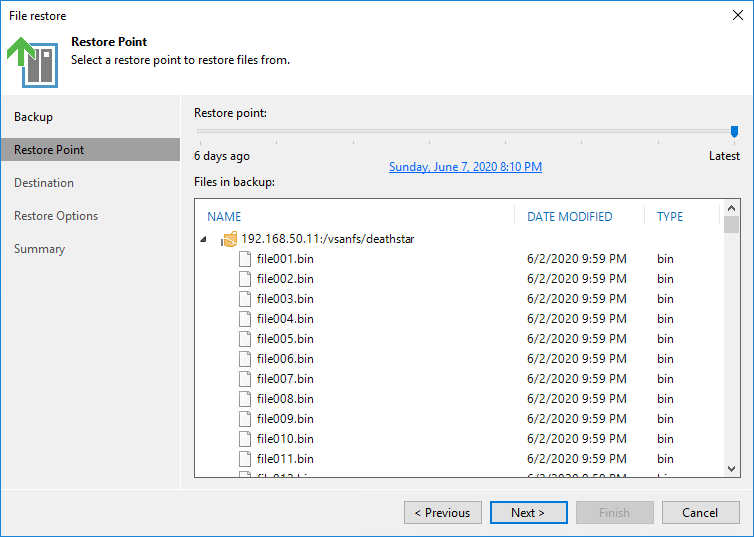Select the file007.bin name
Viewport: 754px width, 537px height.
click(x=285, y=379)
